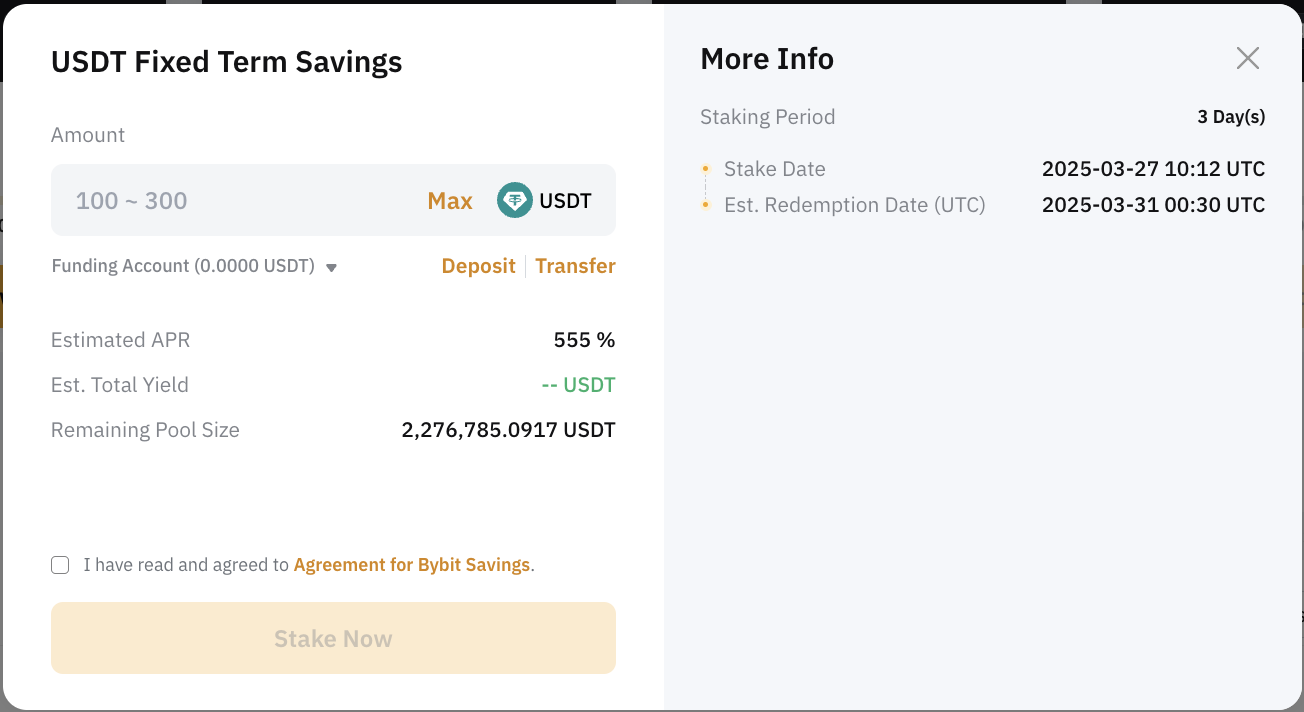1304x712 pixels.
Task: Click the USDT Fixed Term Savings heading
Action: 226,62
